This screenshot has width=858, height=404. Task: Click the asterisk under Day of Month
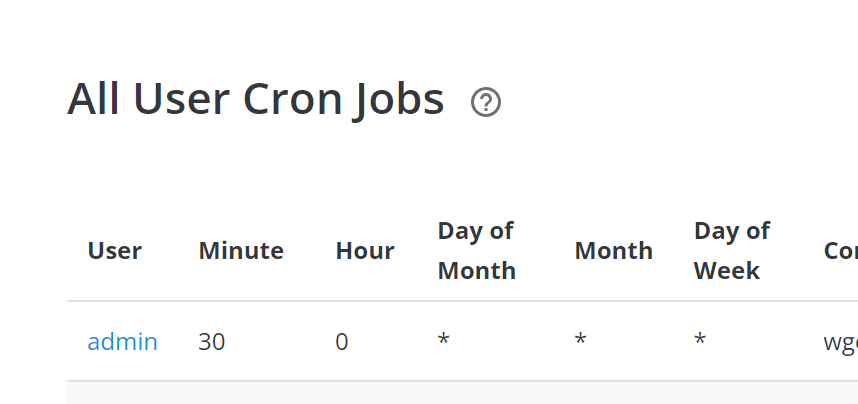443,339
